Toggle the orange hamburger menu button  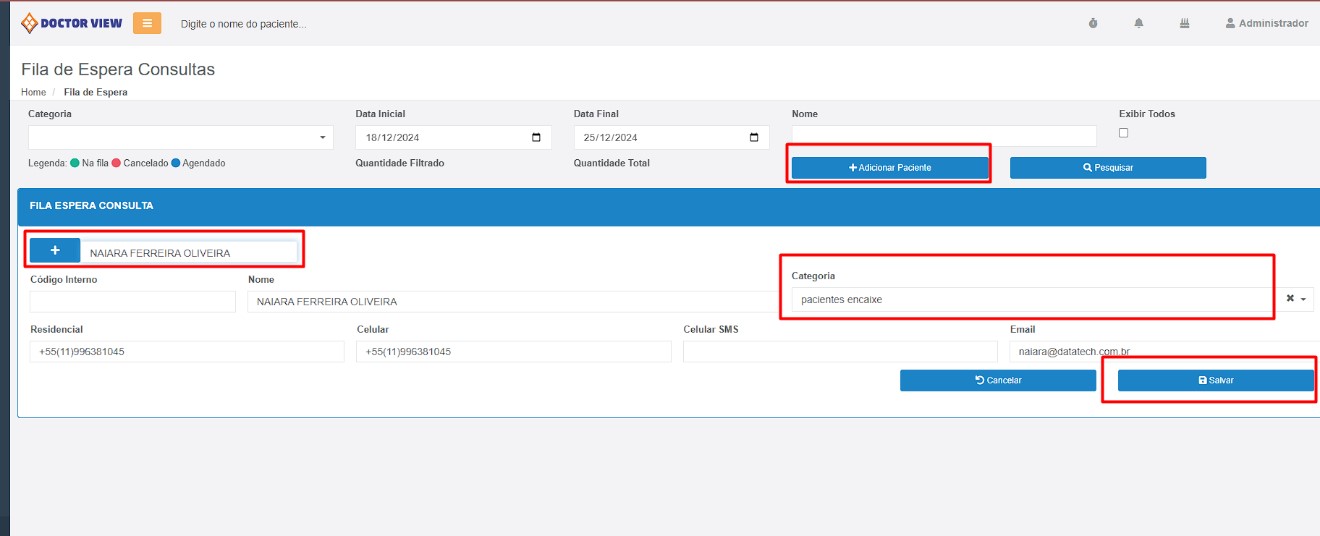[147, 22]
